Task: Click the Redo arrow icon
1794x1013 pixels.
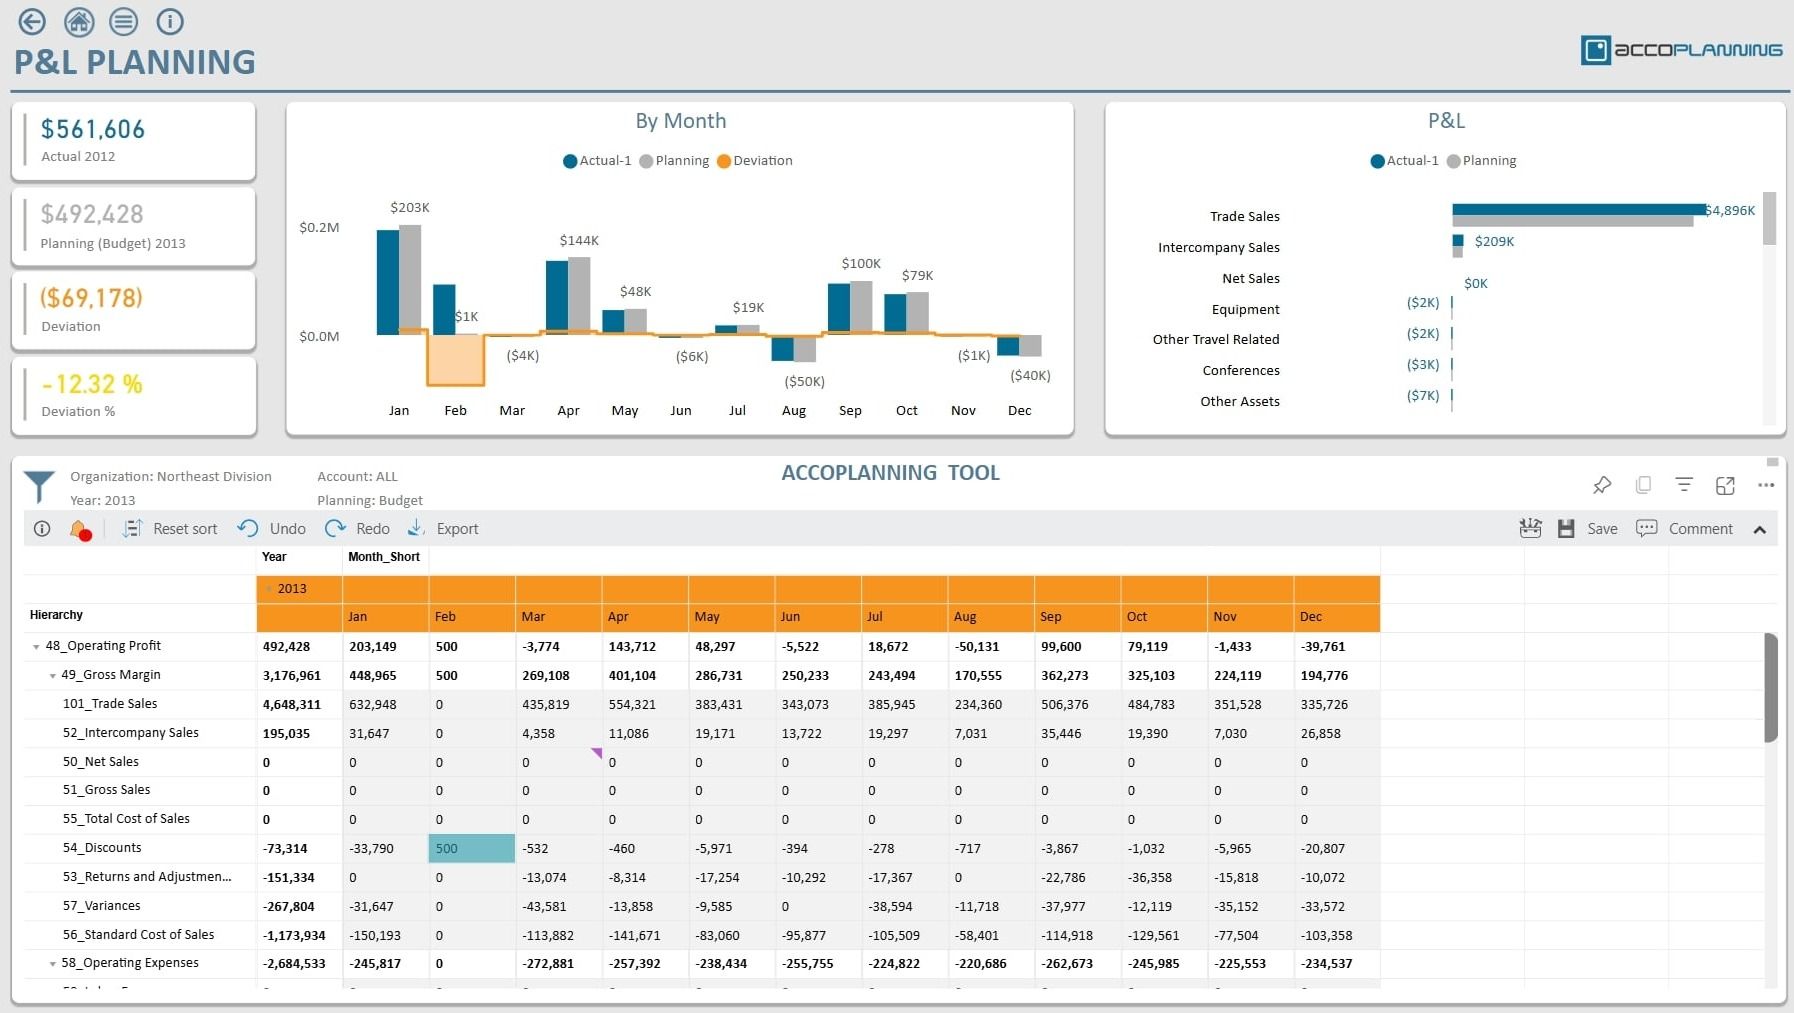Action: (335, 528)
